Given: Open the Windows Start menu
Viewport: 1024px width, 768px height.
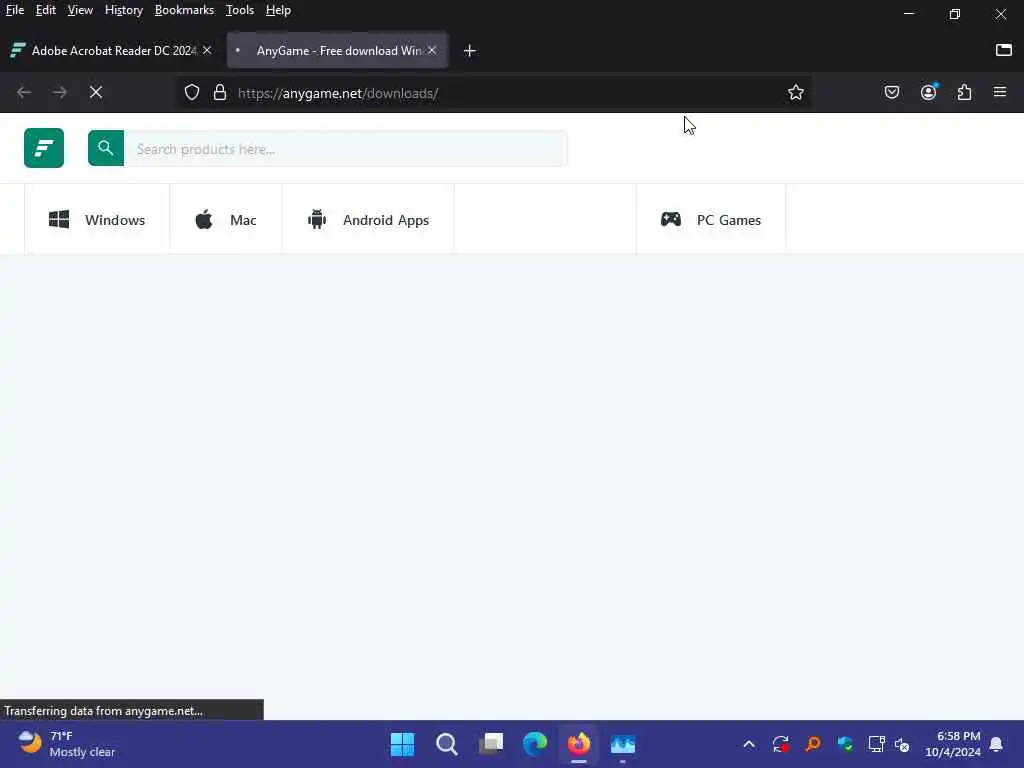Looking at the screenshot, I should coord(402,744).
